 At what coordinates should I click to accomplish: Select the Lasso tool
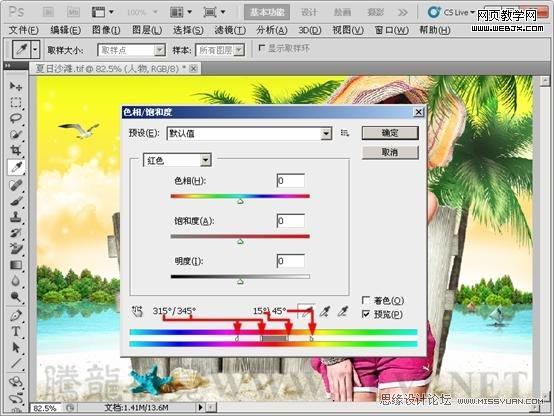click(x=16, y=118)
